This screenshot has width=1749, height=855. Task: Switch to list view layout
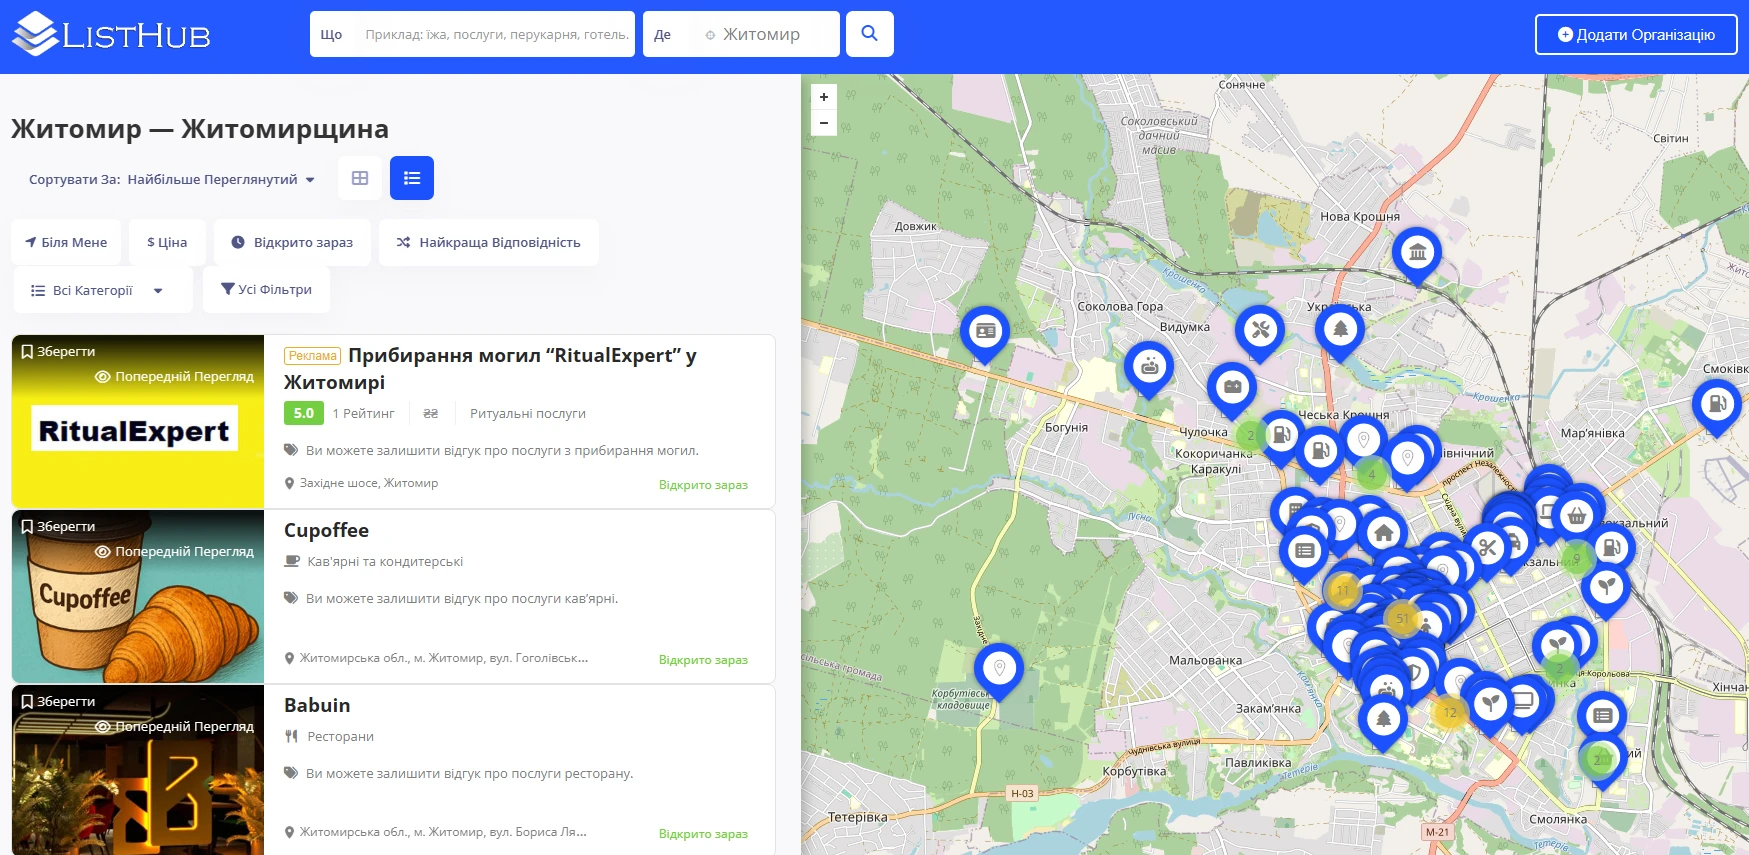point(412,178)
